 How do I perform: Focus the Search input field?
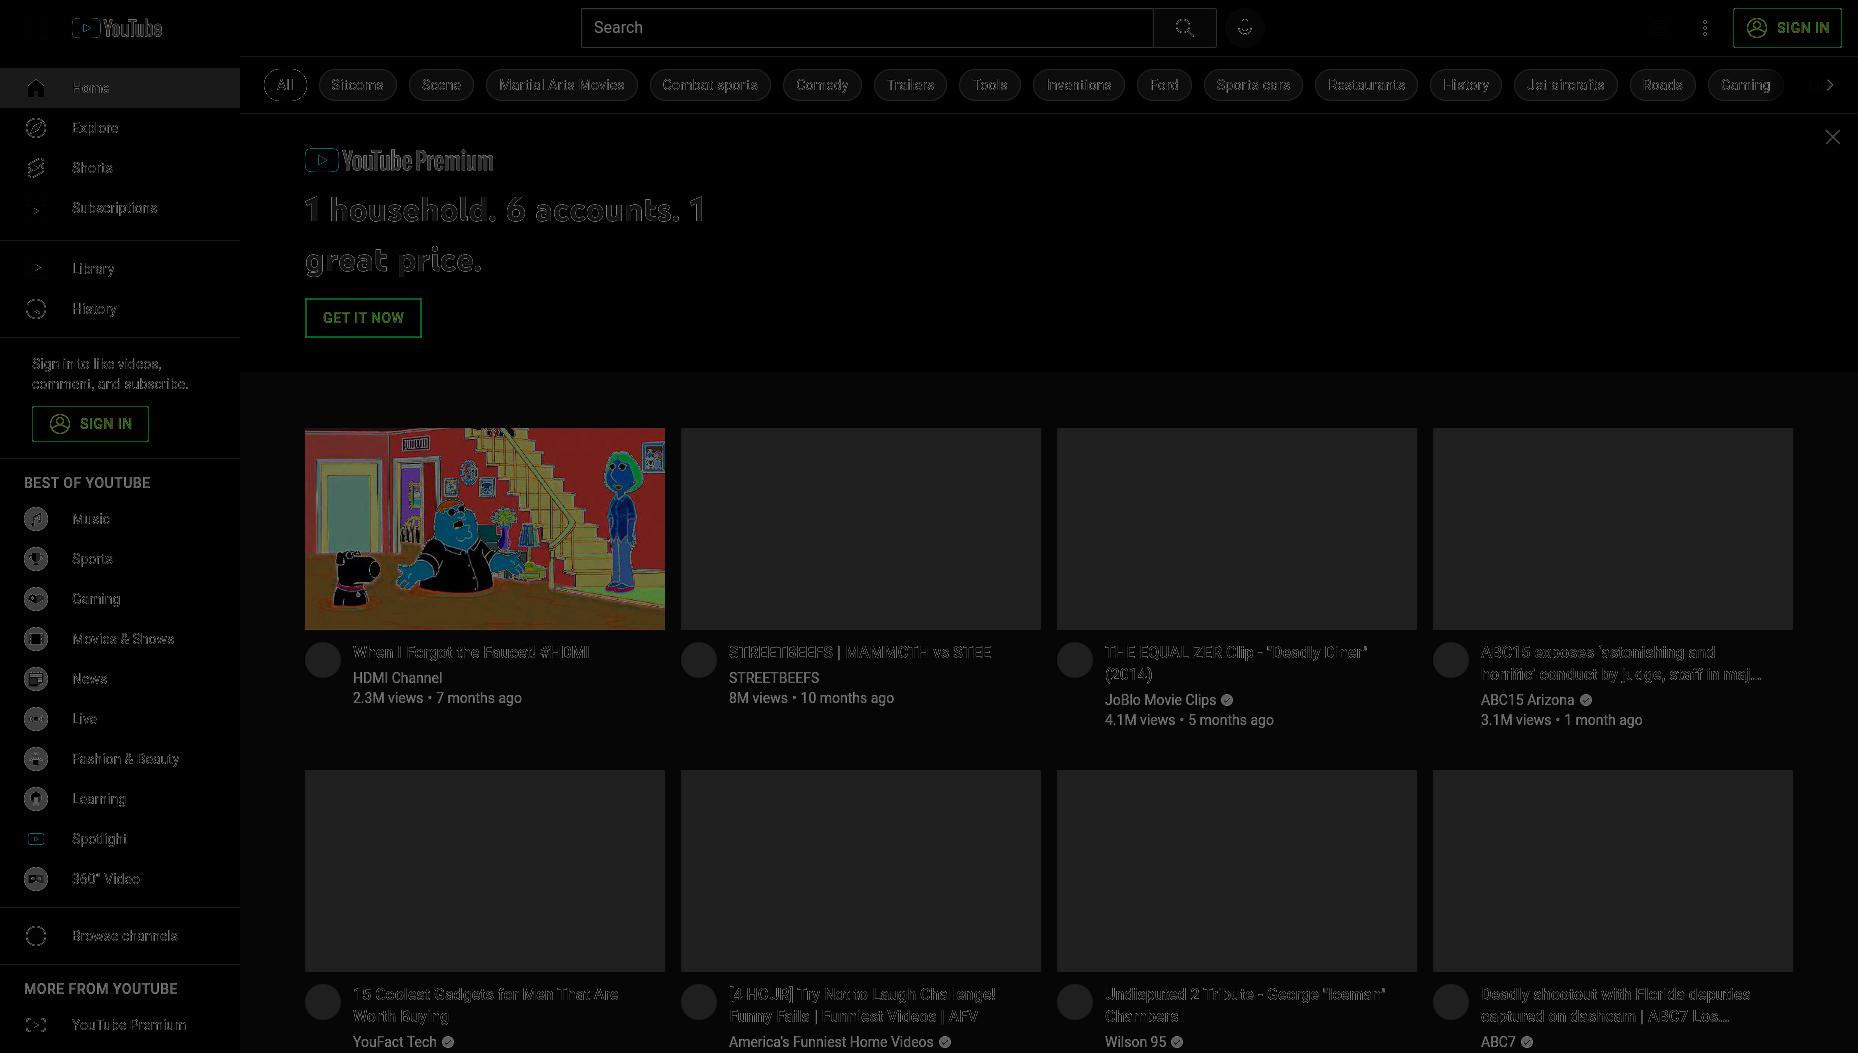point(867,28)
